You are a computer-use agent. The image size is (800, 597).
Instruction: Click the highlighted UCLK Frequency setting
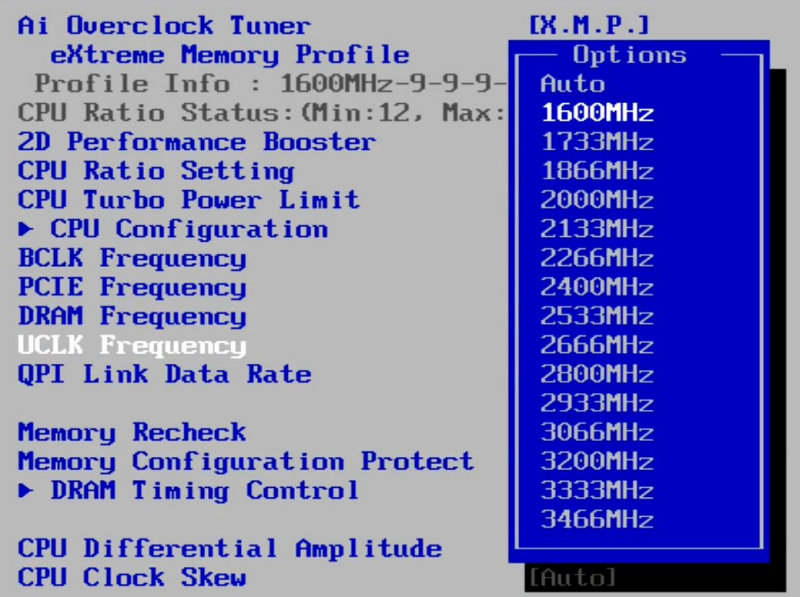(x=132, y=346)
